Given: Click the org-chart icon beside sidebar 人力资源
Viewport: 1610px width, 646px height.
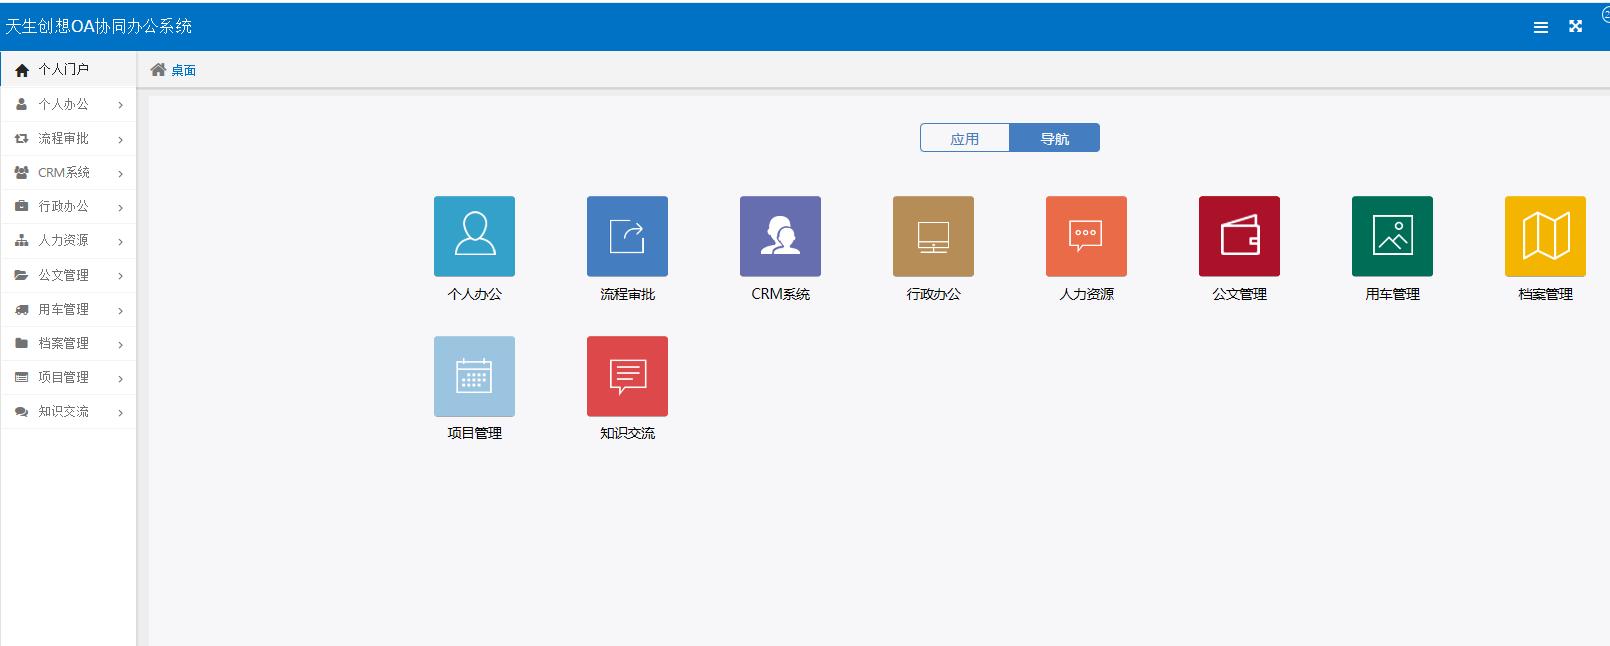Looking at the screenshot, I should pyautogui.click(x=21, y=240).
